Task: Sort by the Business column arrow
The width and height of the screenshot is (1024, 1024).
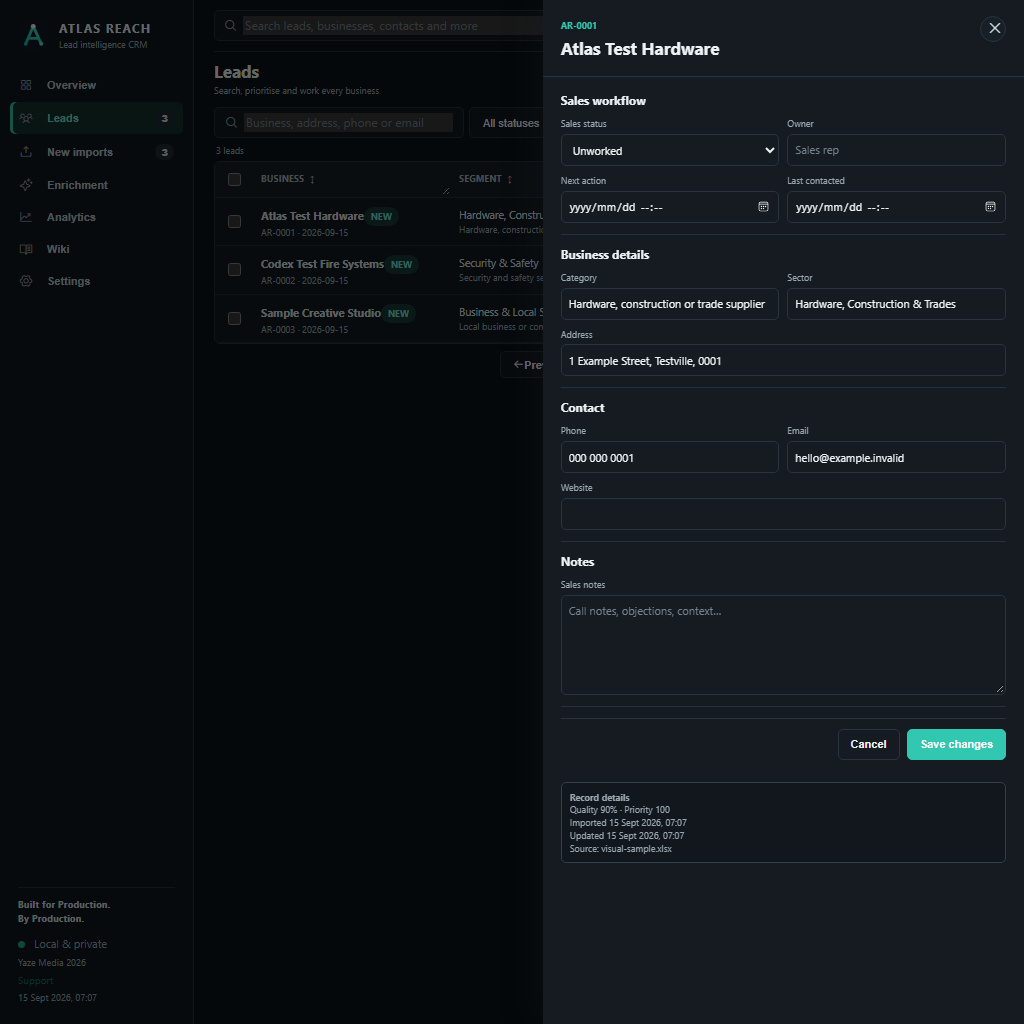Action: 312,180
